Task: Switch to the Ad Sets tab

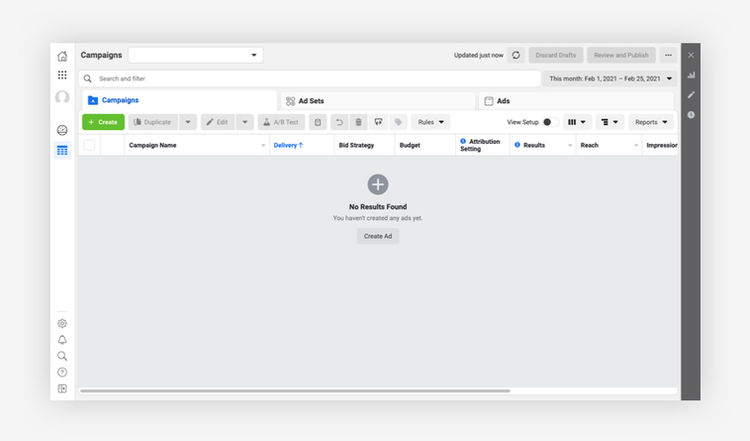Action: click(x=378, y=101)
